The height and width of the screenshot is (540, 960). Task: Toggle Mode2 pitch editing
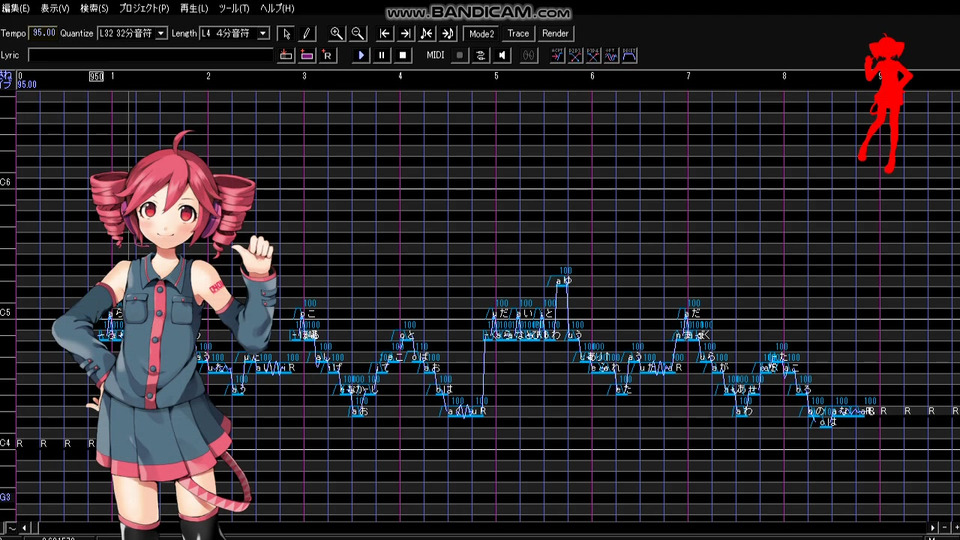pyautogui.click(x=481, y=34)
